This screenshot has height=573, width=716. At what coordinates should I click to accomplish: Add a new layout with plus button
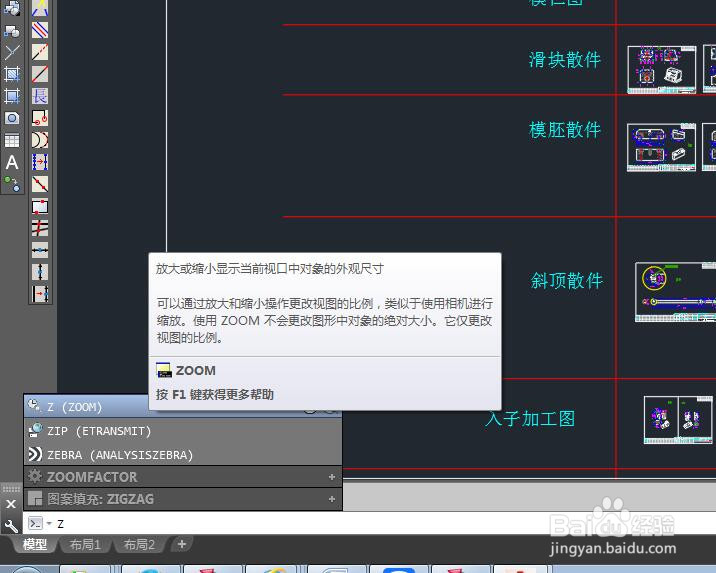click(x=182, y=544)
